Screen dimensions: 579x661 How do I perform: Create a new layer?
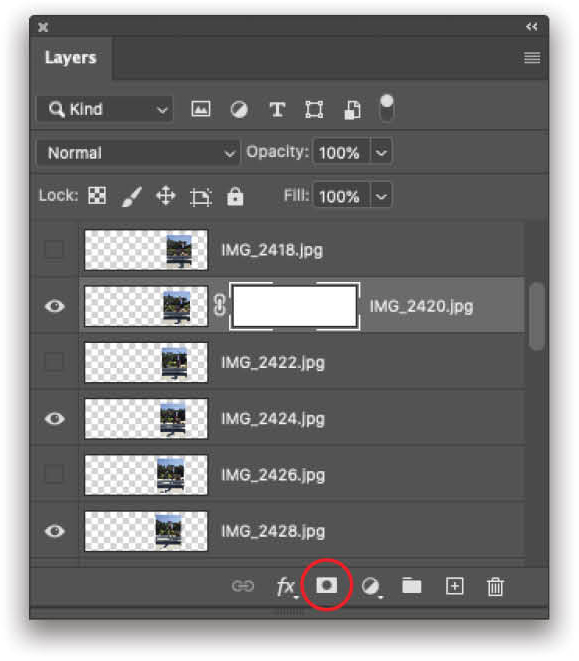455,586
